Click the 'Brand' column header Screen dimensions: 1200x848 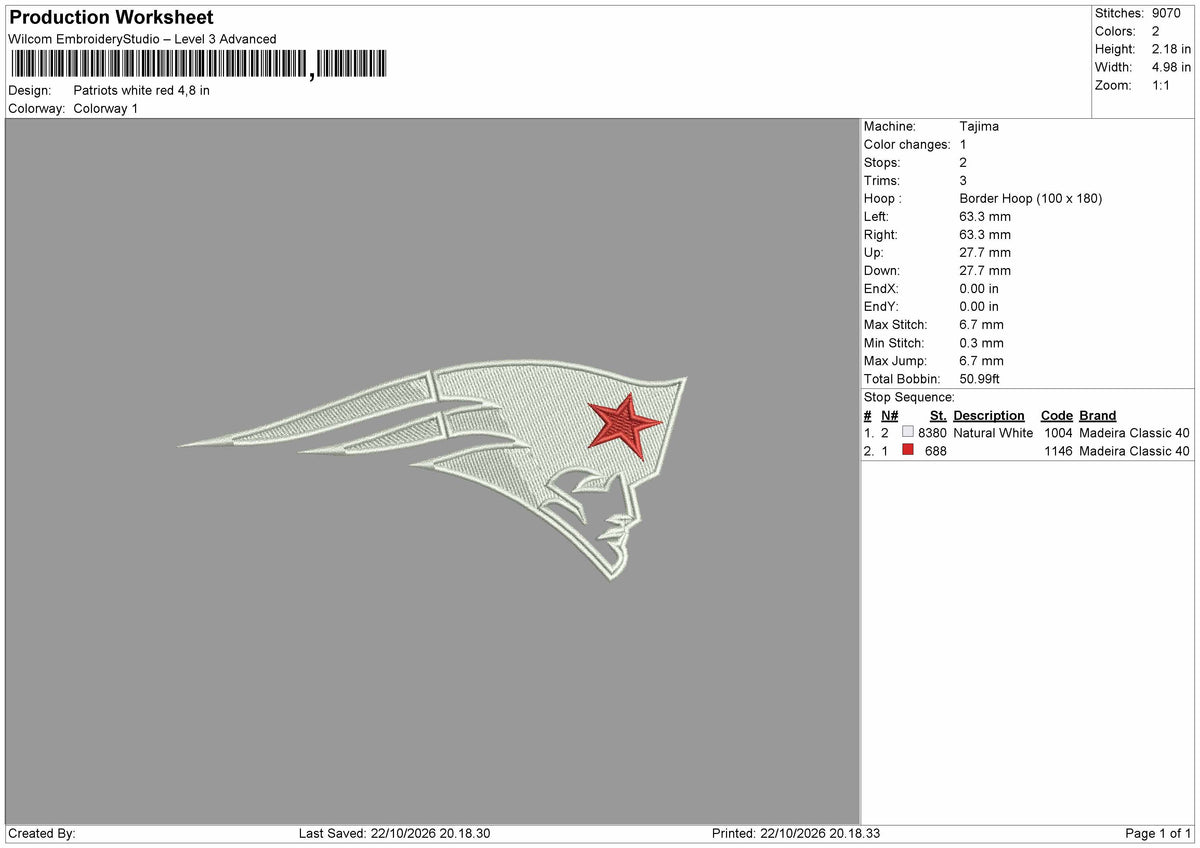pos(1098,415)
